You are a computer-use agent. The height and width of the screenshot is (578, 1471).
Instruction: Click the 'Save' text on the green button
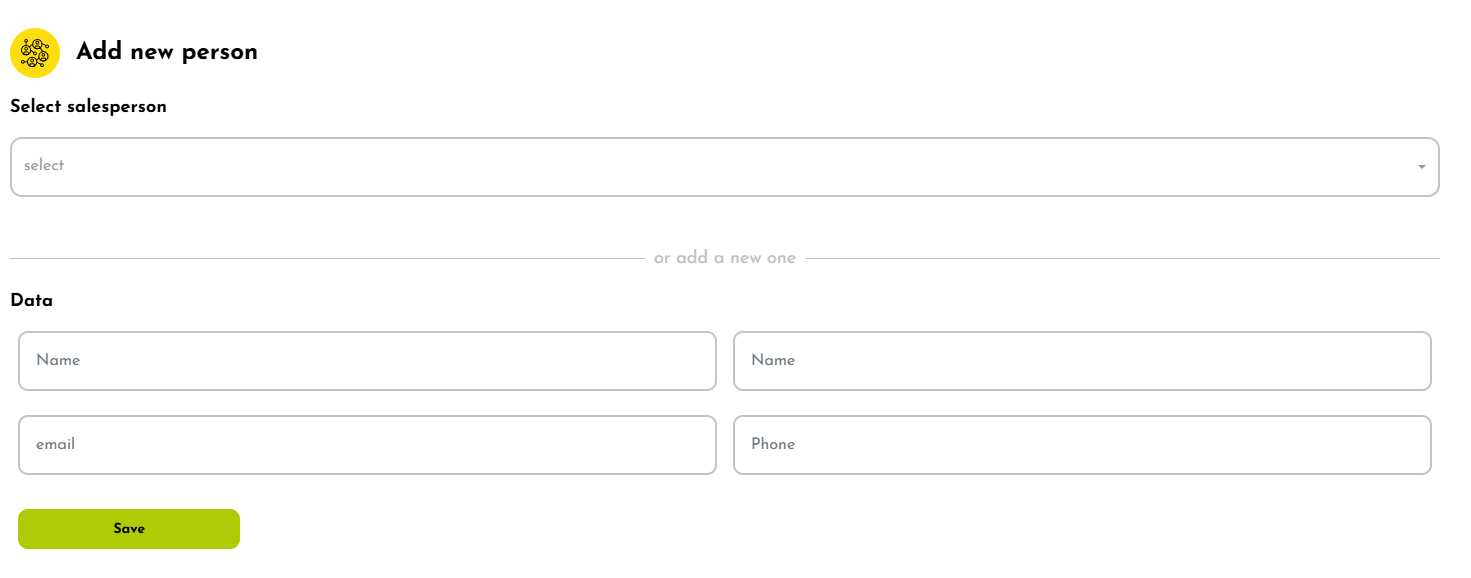click(x=129, y=529)
